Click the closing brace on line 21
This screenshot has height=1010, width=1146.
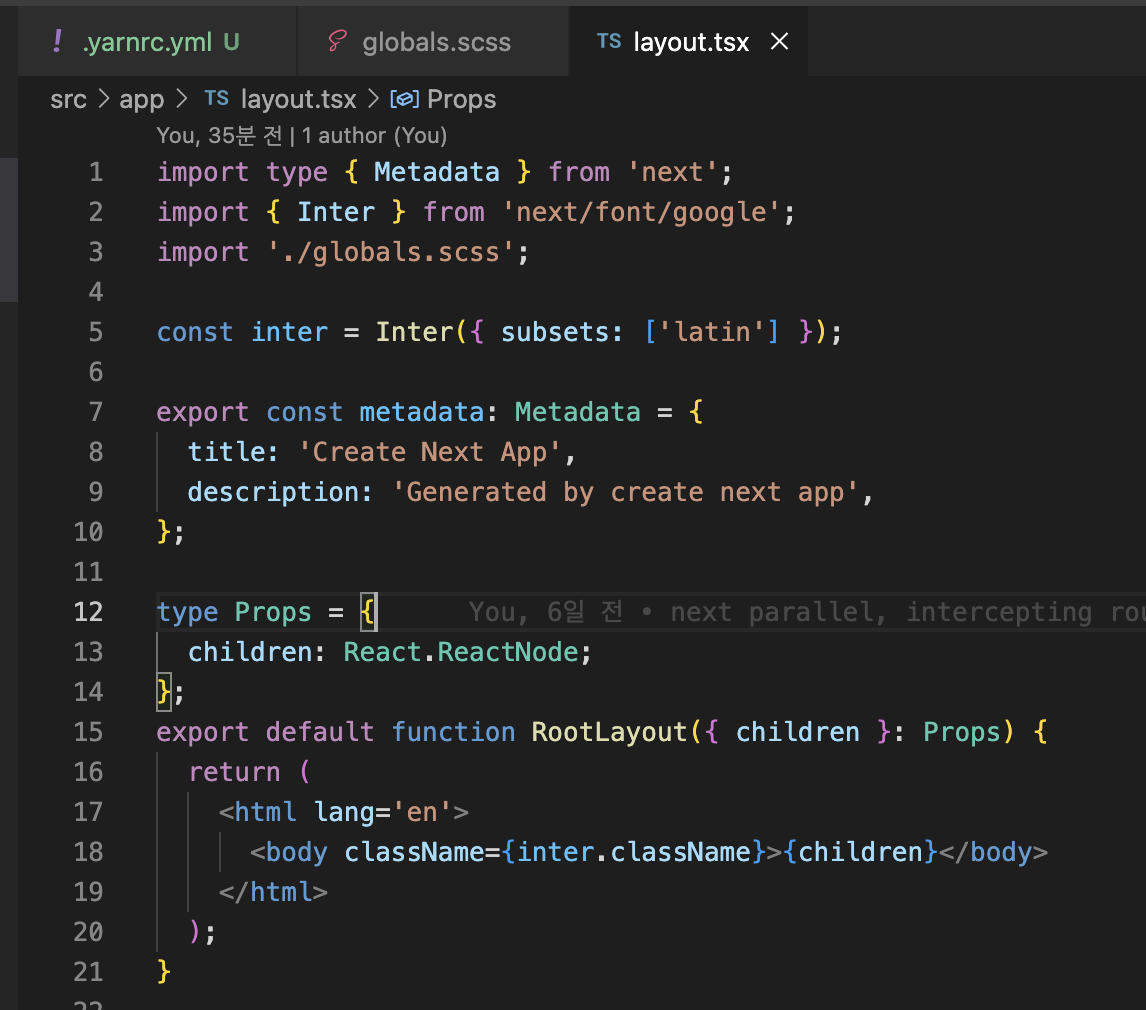coord(164,972)
